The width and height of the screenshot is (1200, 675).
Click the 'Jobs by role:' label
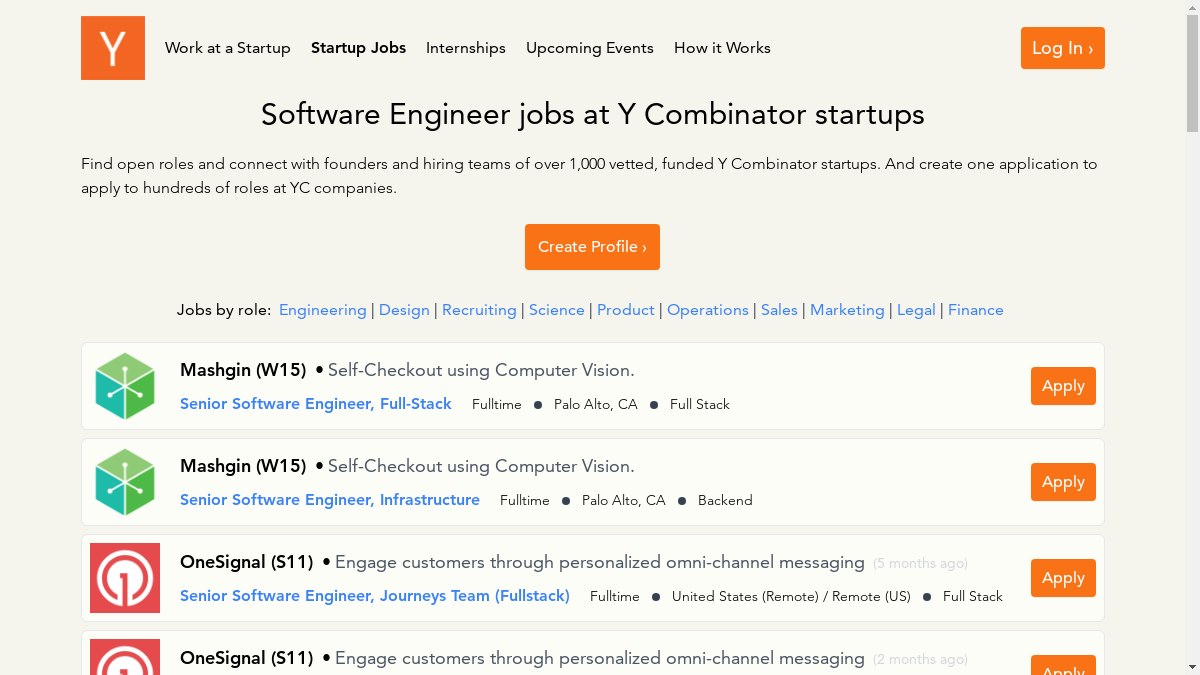(x=224, y=310)
